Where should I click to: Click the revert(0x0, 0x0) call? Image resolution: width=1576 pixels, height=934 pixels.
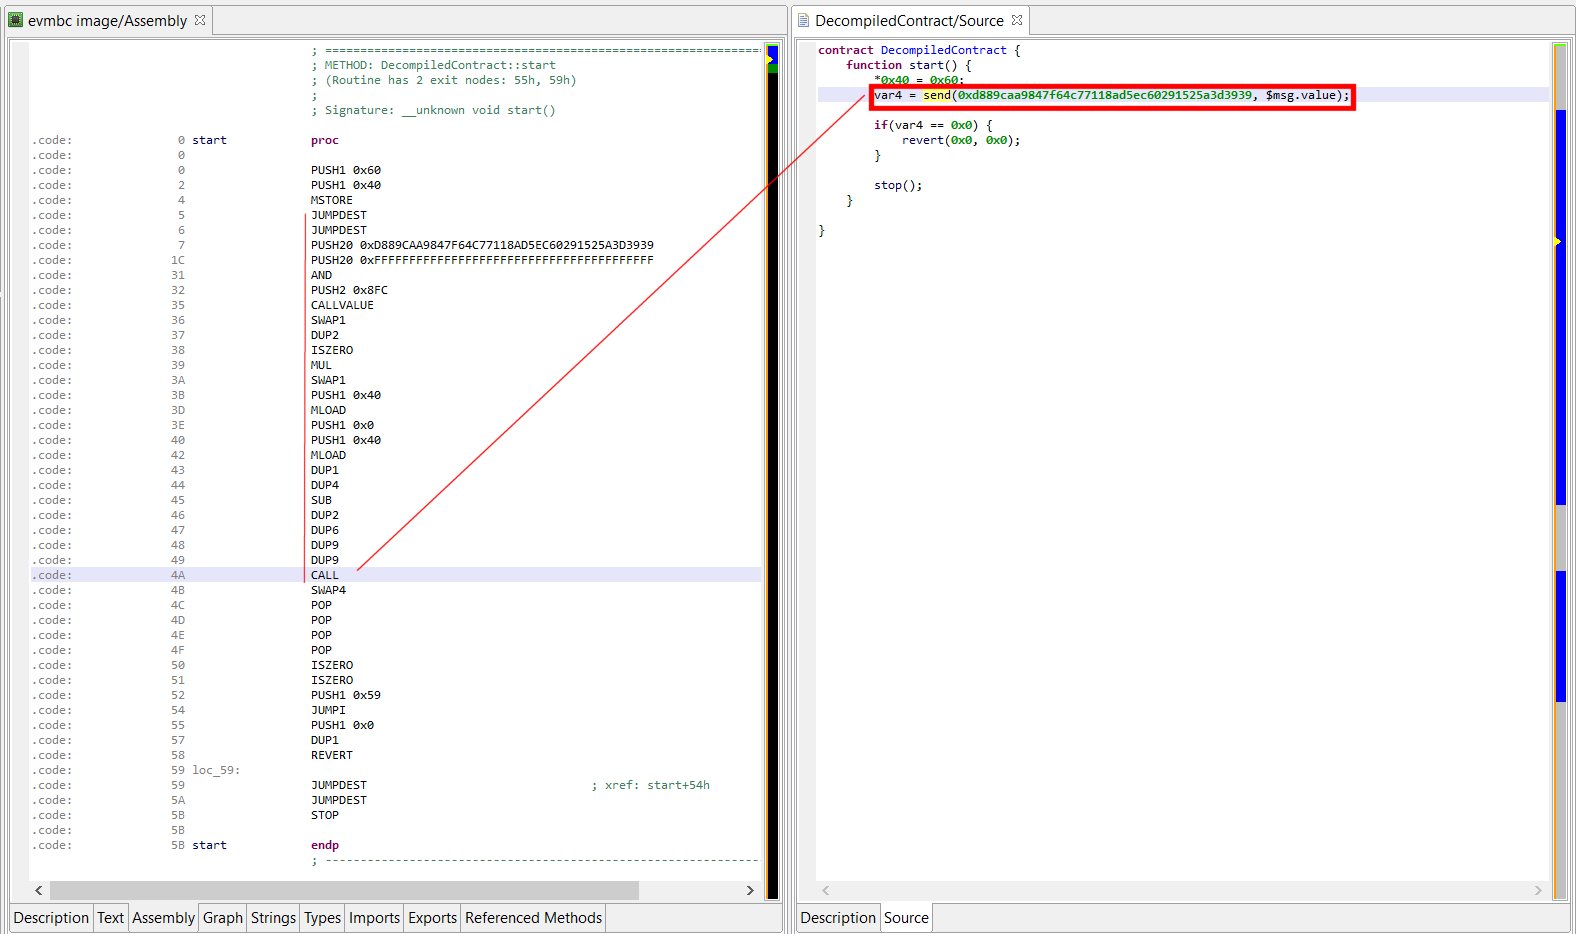(961, 140)
